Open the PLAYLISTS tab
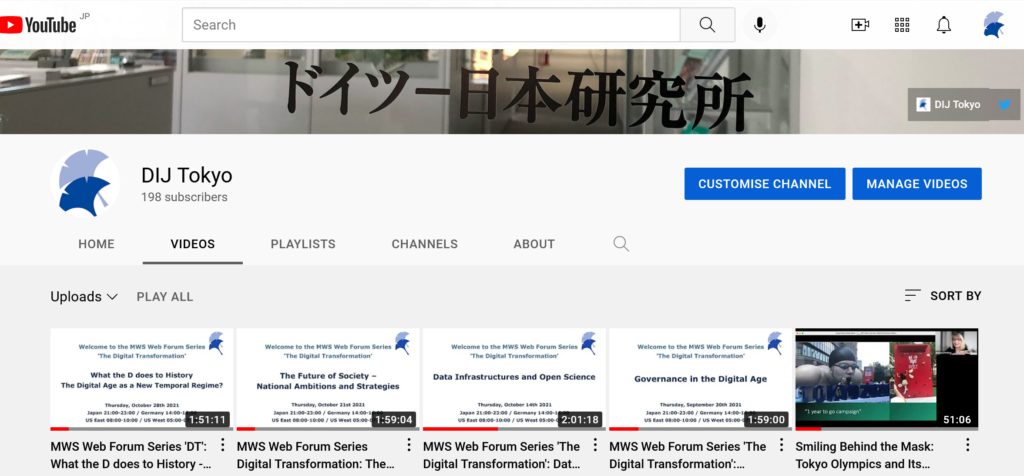Screen dimensions: 1024x476 pos(303,244)
